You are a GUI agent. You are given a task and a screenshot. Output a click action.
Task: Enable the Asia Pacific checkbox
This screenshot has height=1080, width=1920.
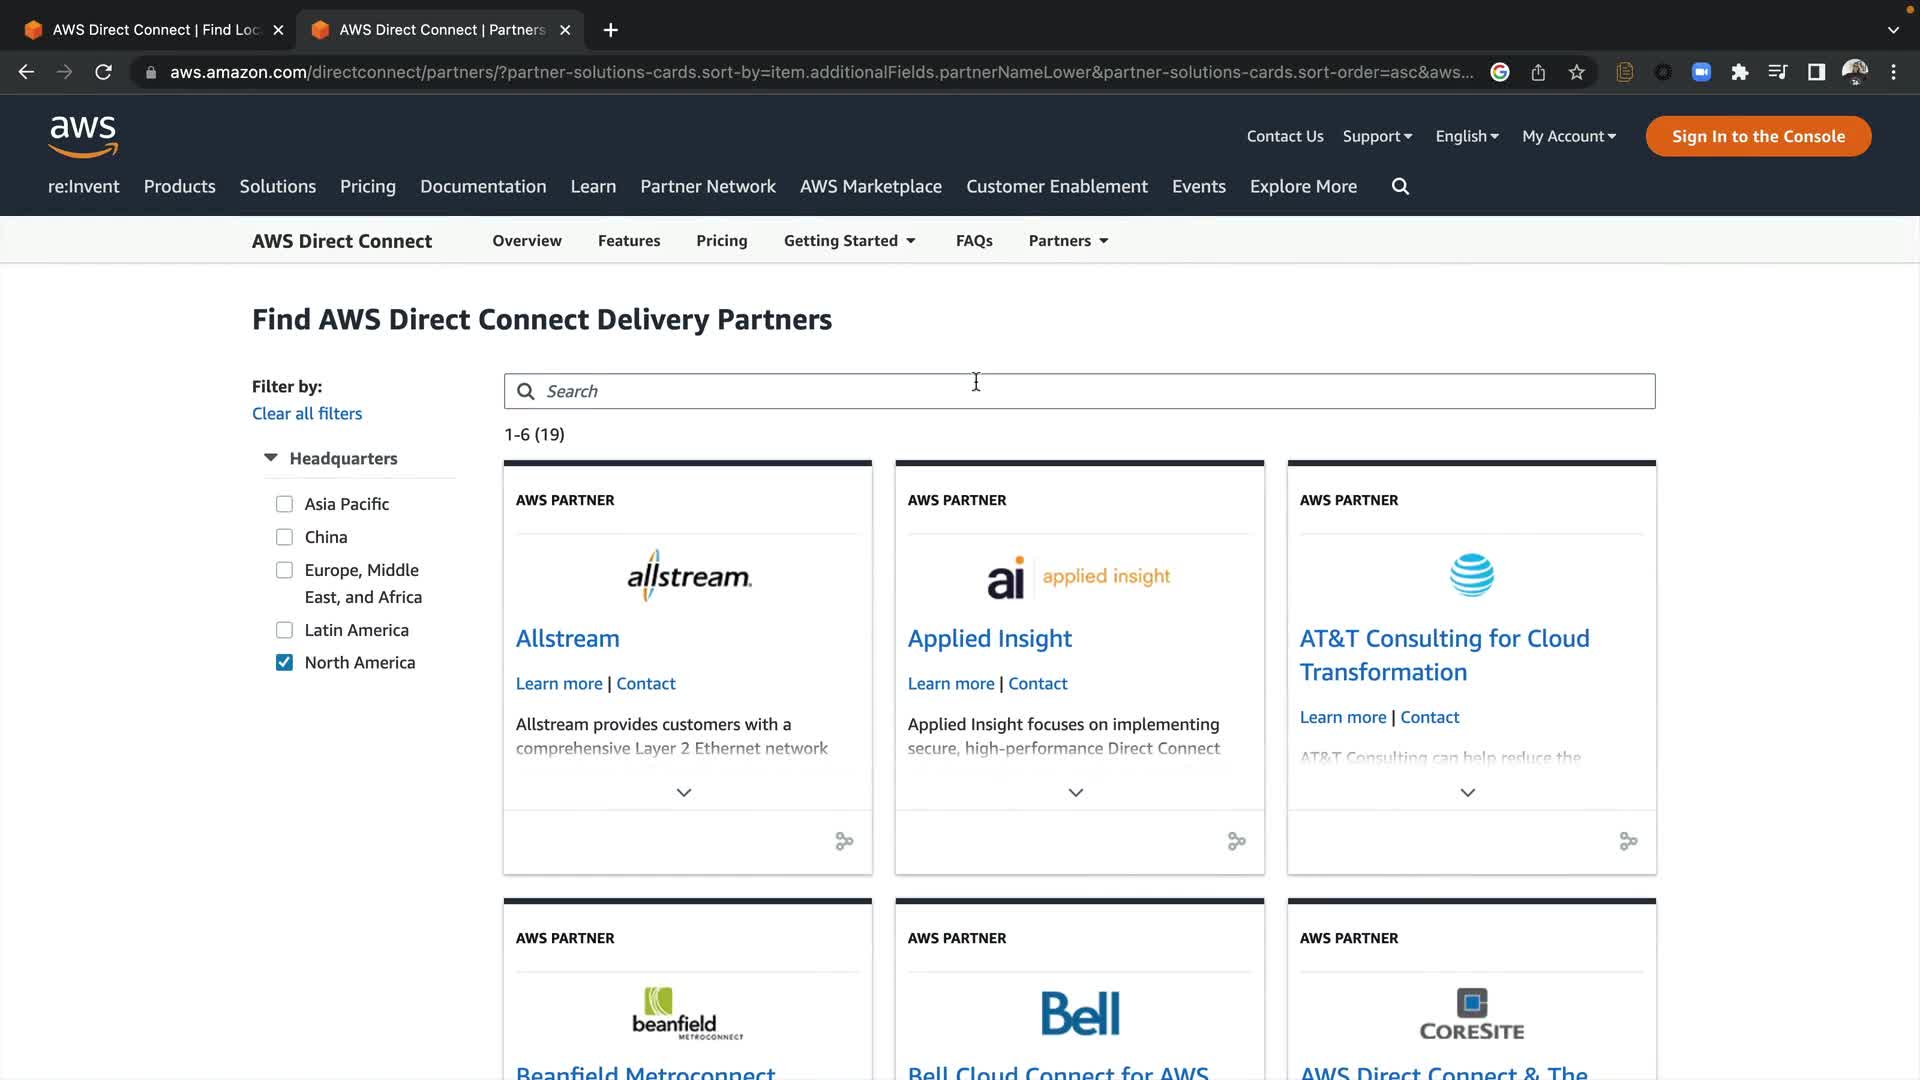pos(285,504)
